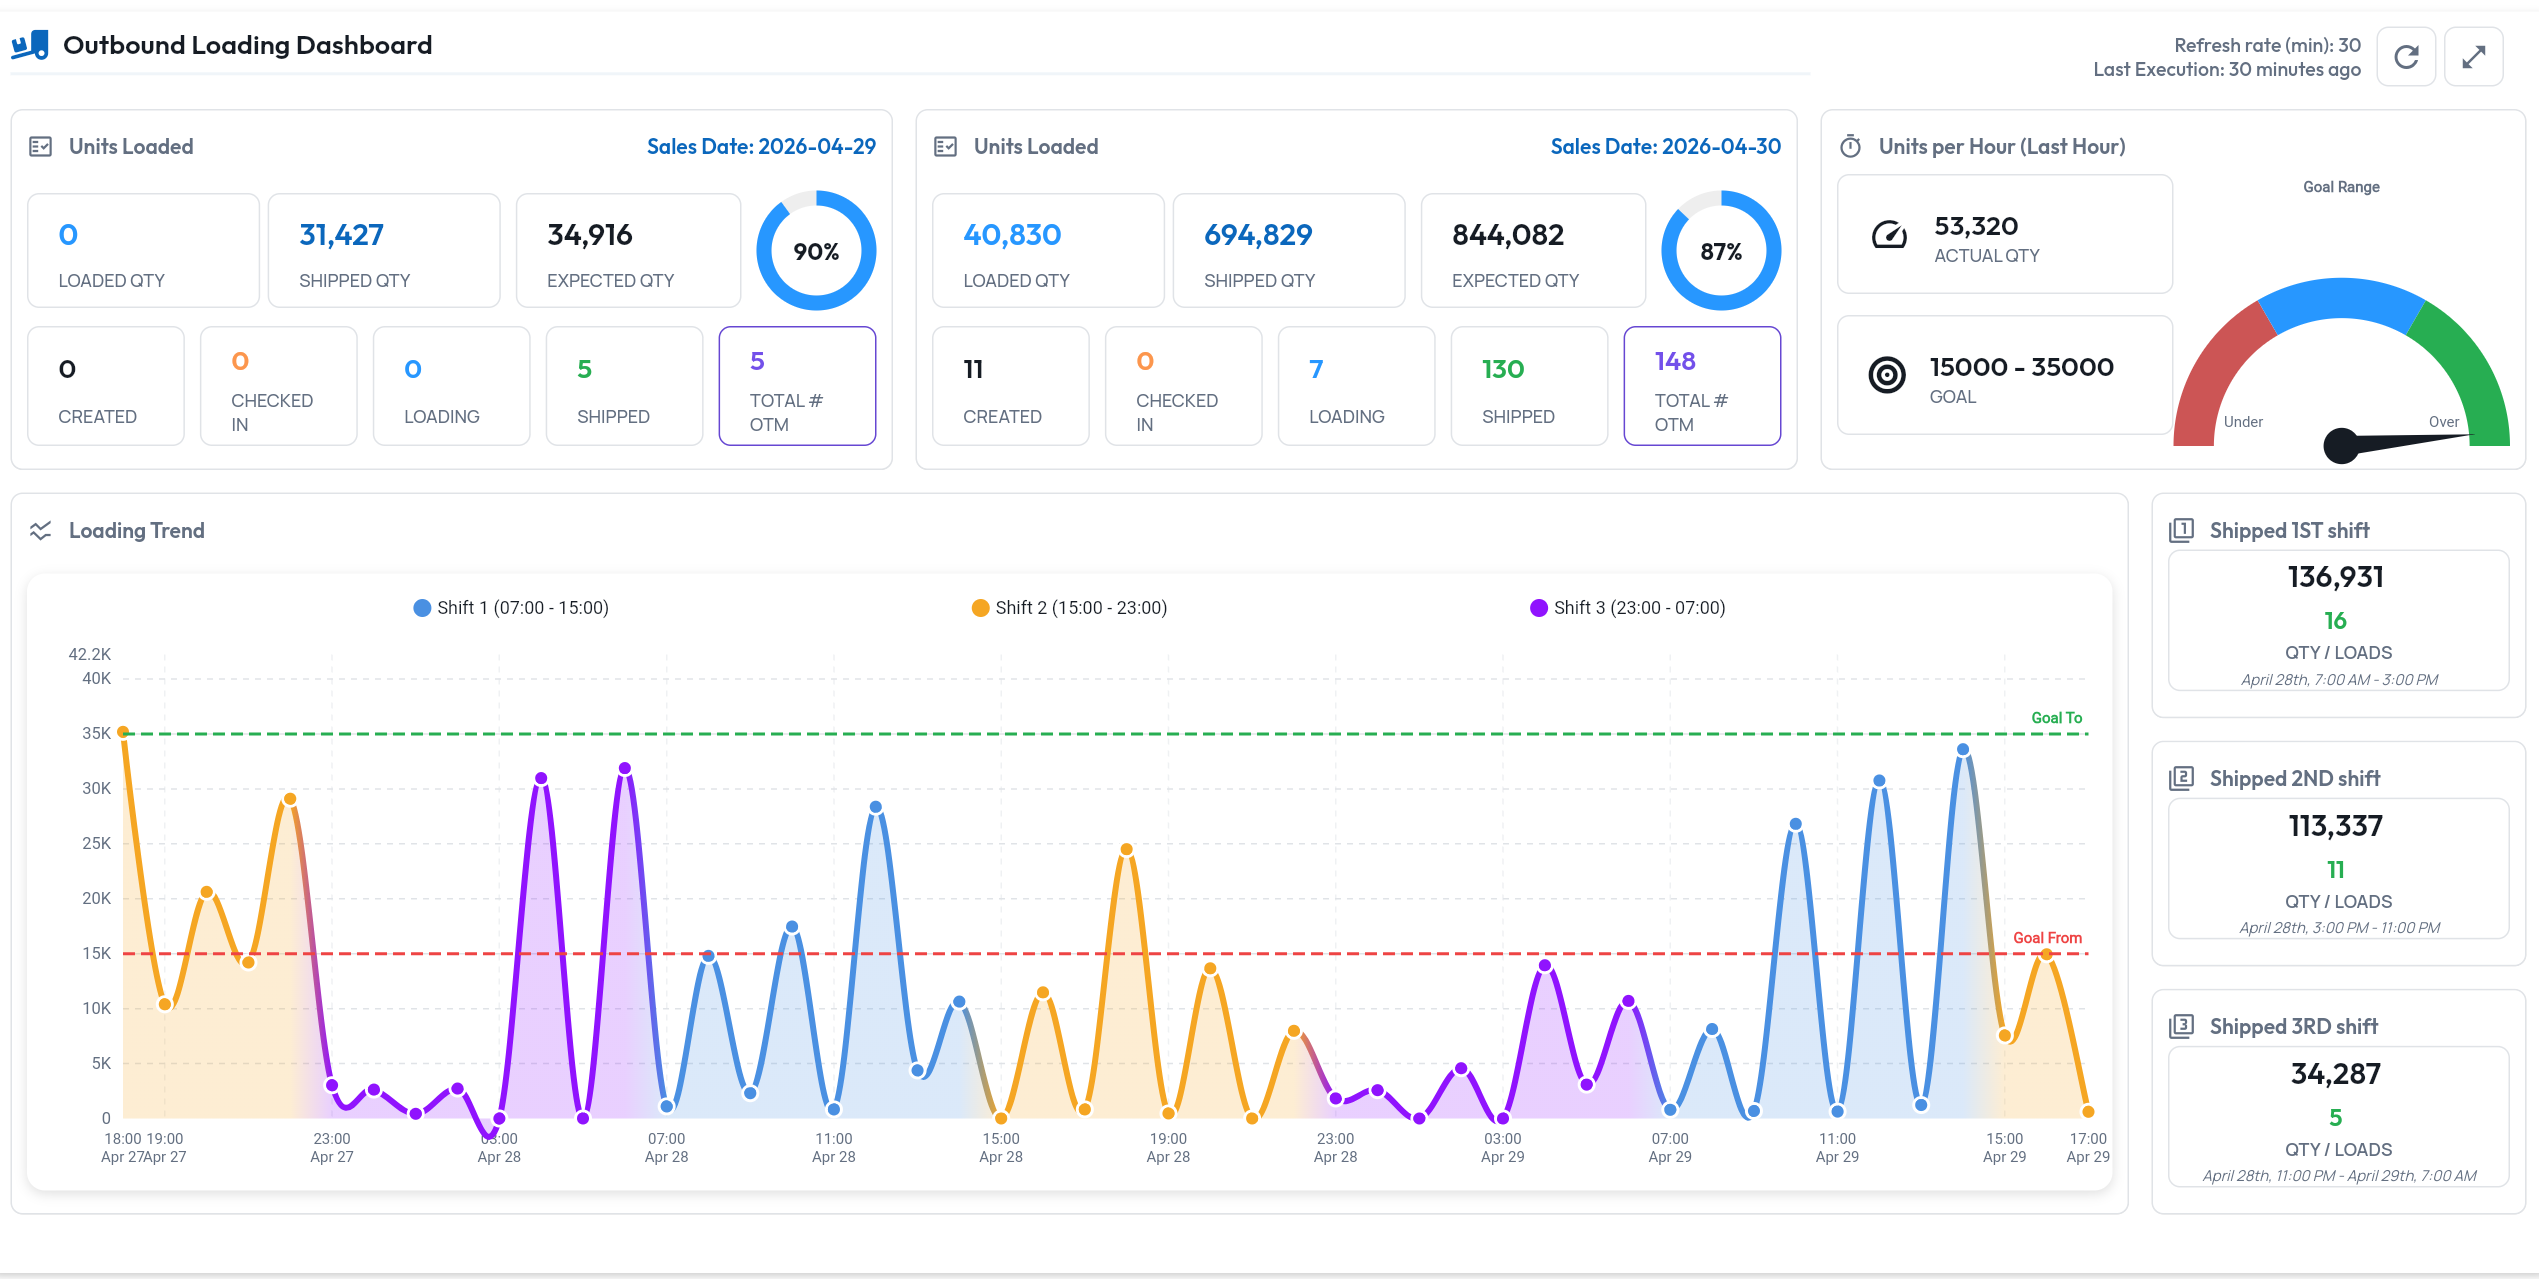Open the 148 Total # OTM card
This screenshot has height=1279, width=2539.
pos(1702,386)
